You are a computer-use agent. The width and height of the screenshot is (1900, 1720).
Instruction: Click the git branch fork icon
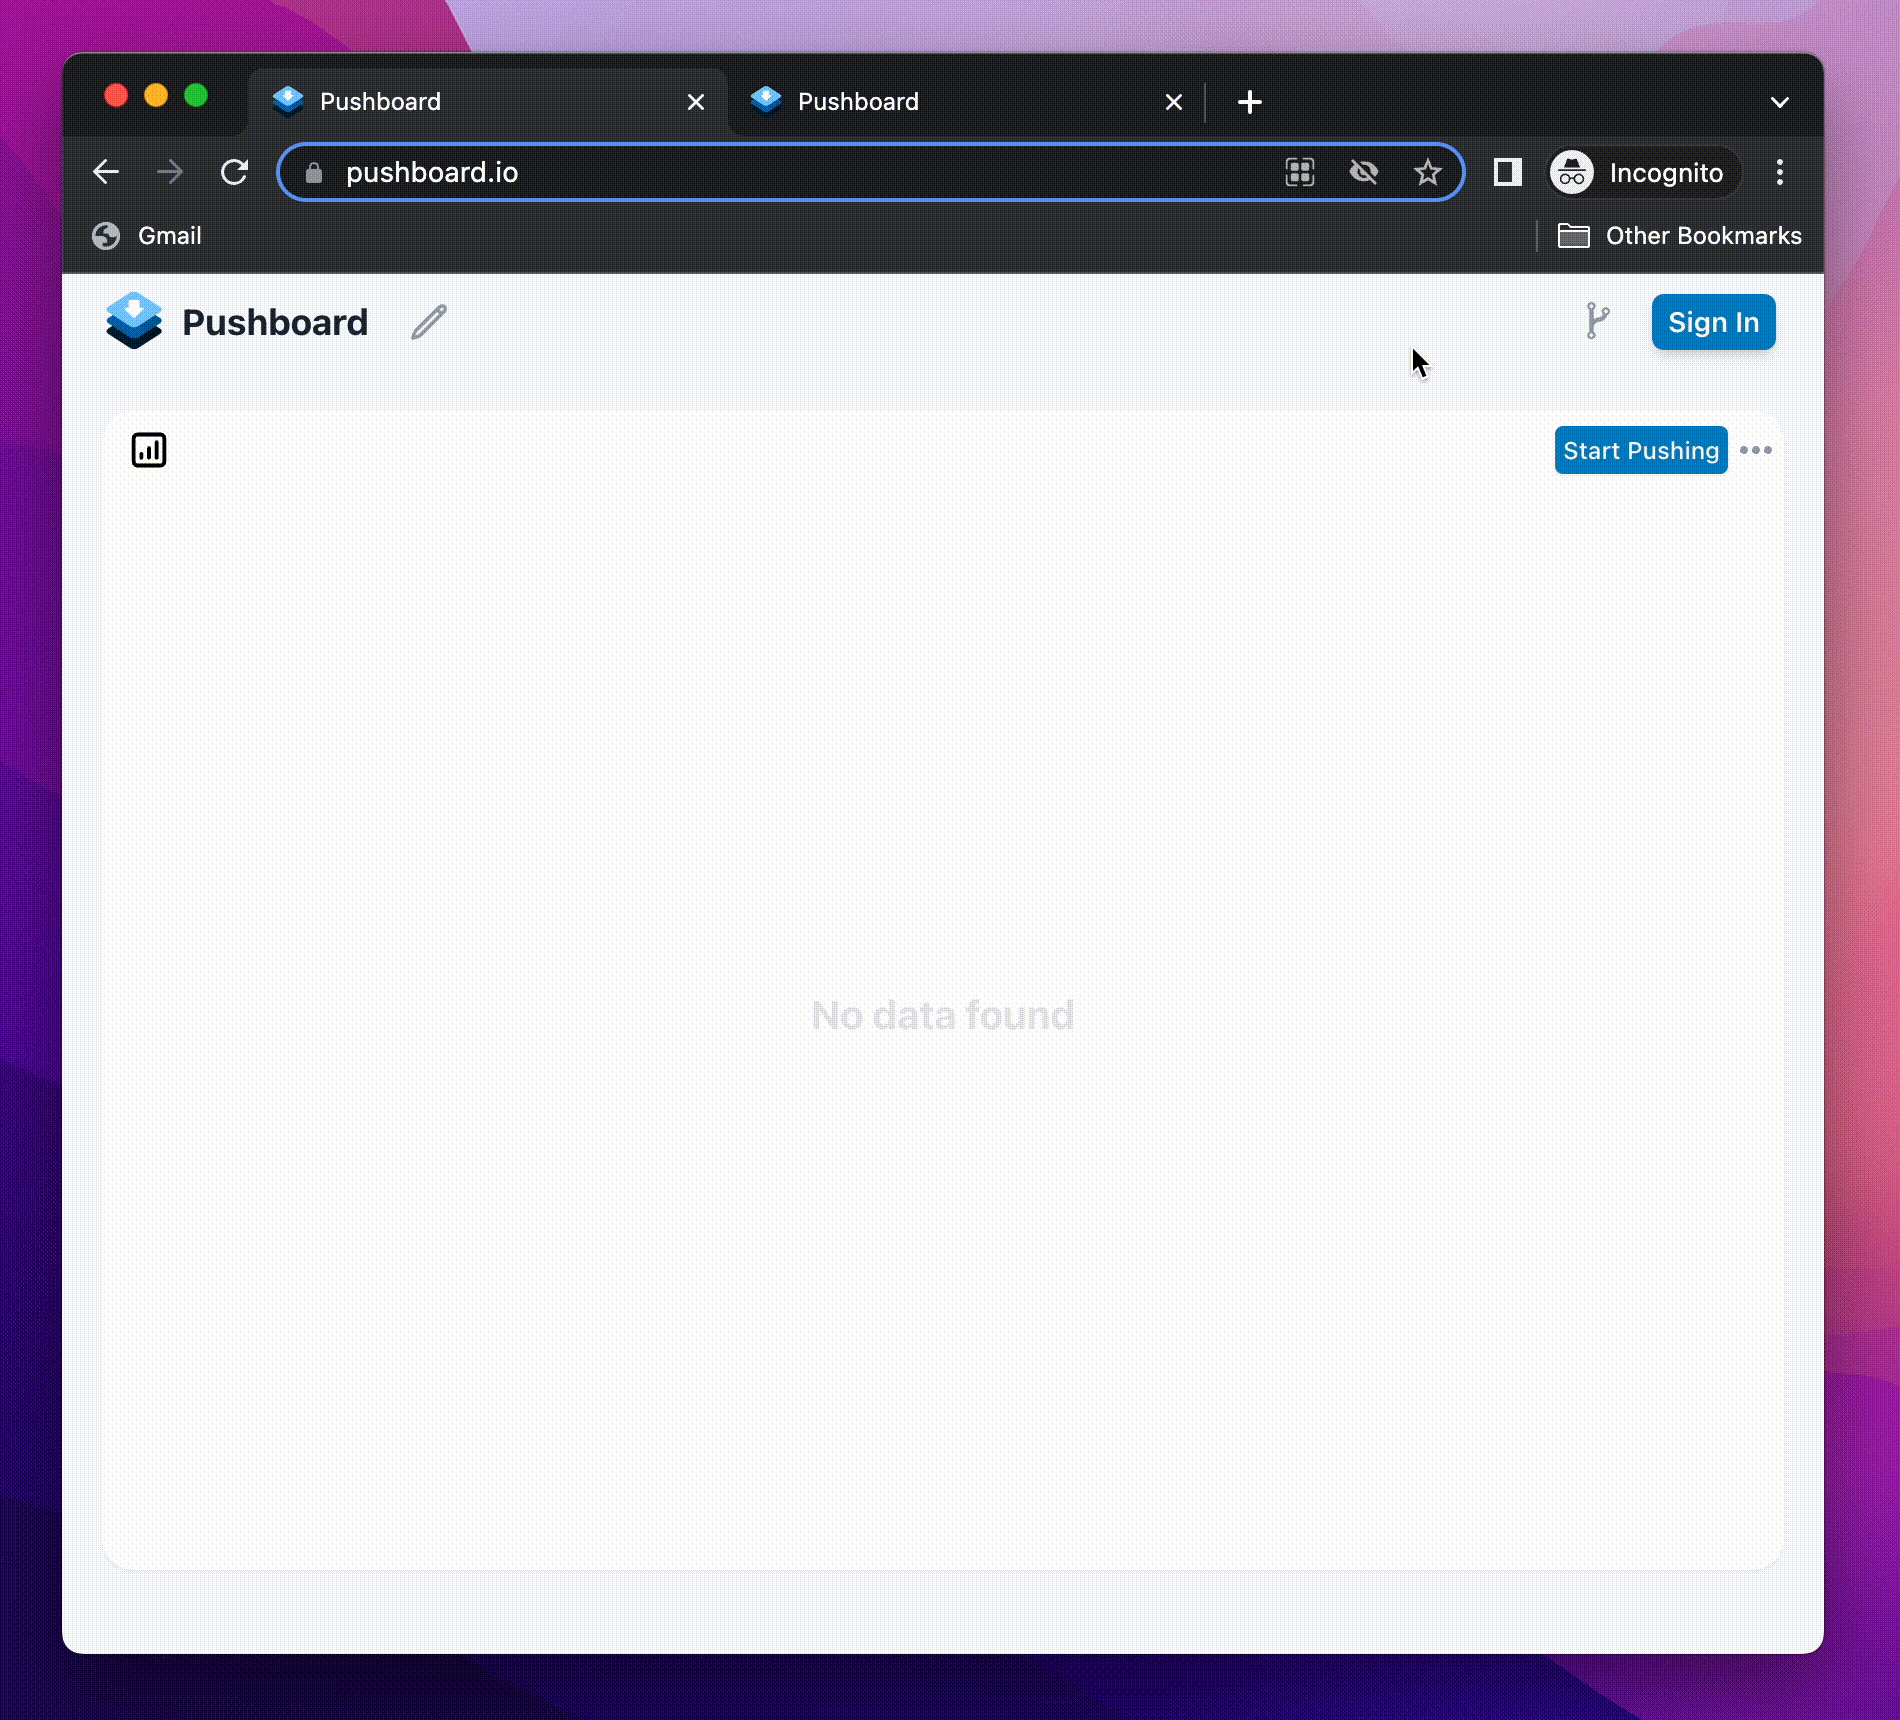point(1597,321)
